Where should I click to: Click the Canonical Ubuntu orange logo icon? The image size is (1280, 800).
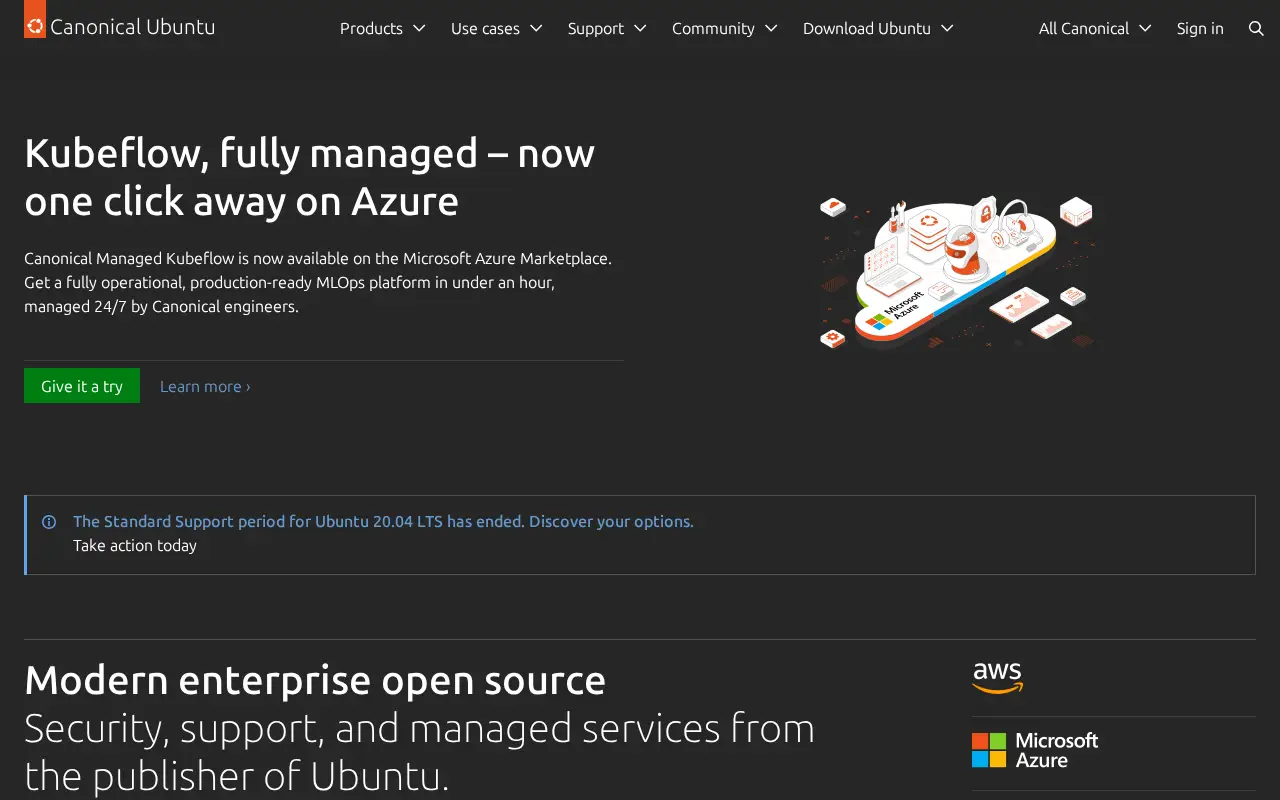pyautogui.click(x=35, y=19)
